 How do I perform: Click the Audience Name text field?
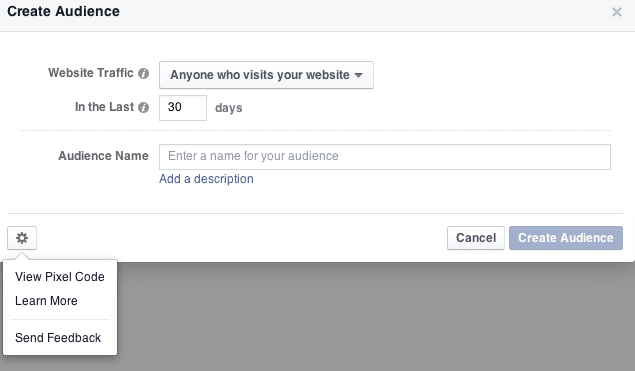click(385, 157)
